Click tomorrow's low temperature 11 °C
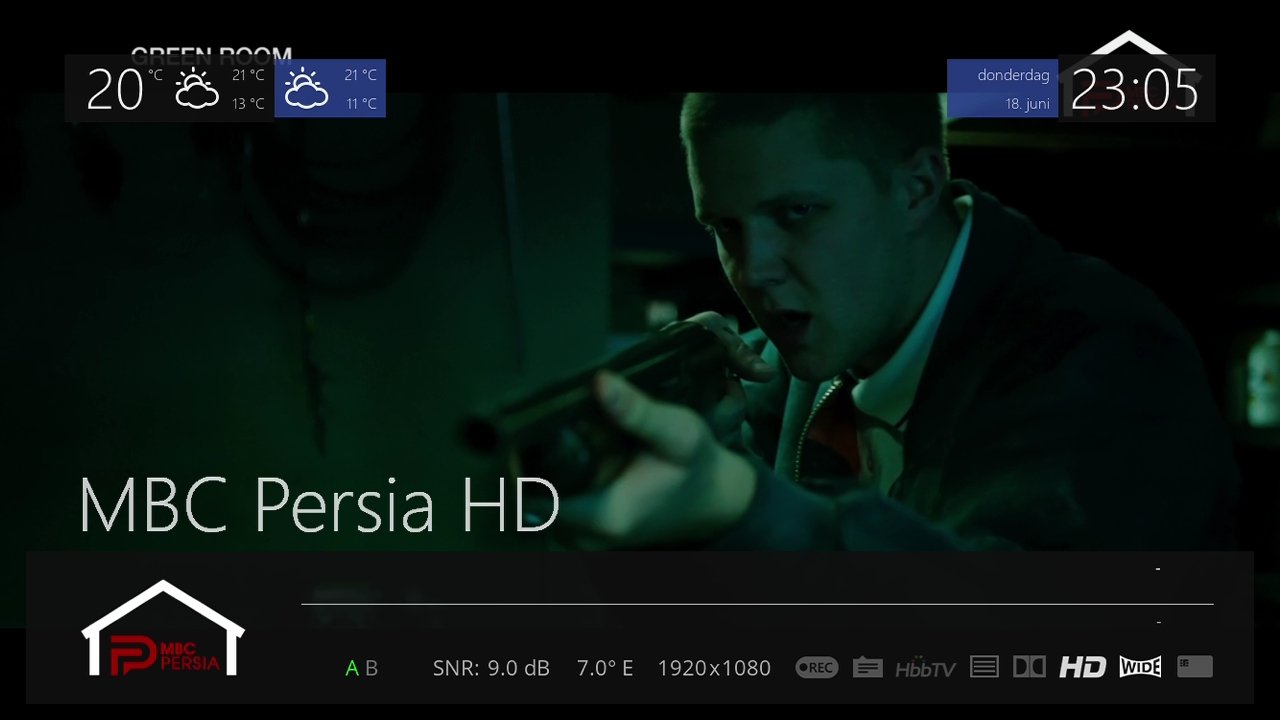The height and width of the screenshot is (720, 1280). pyautogui.click(x=361, y=104)
